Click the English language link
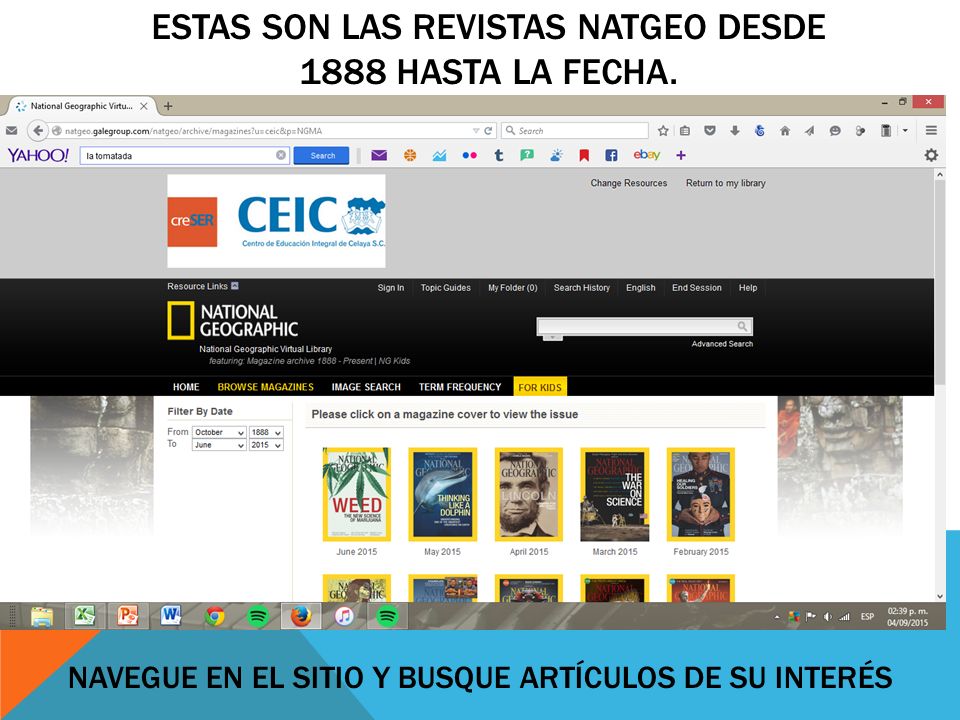 tap(640, 288)
